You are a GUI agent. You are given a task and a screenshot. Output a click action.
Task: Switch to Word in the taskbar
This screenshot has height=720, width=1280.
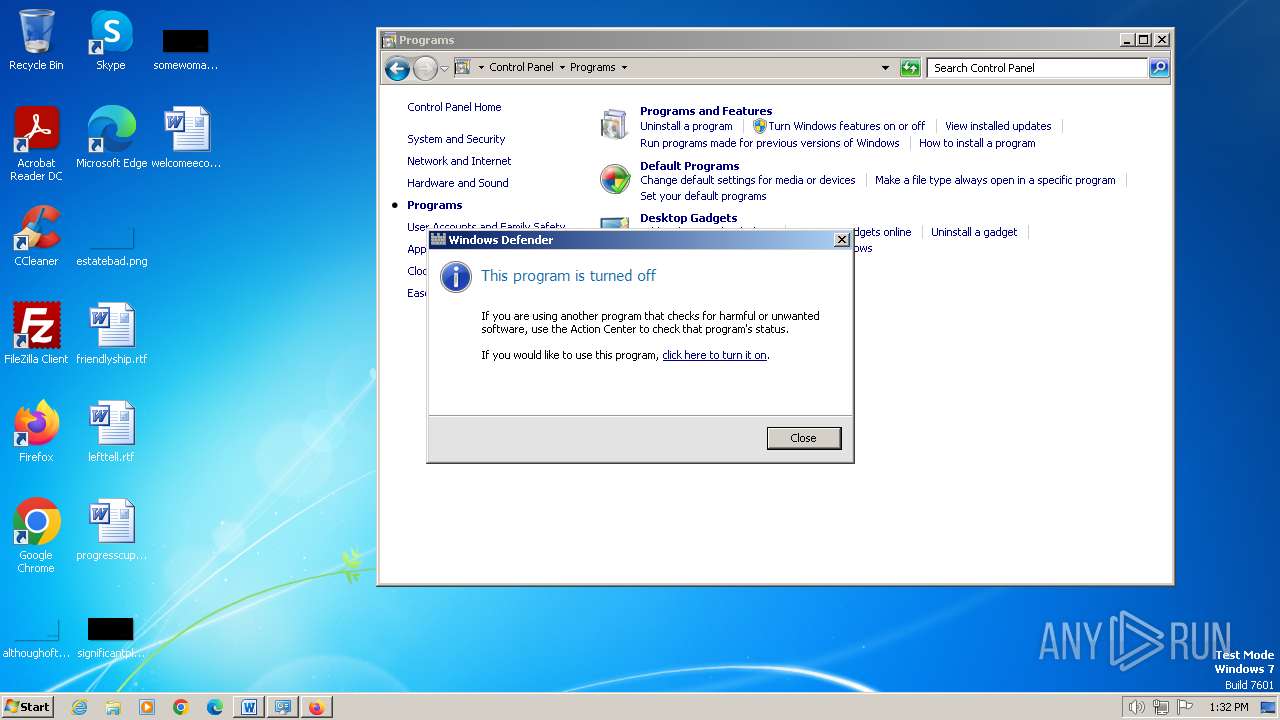click(249, 707)
